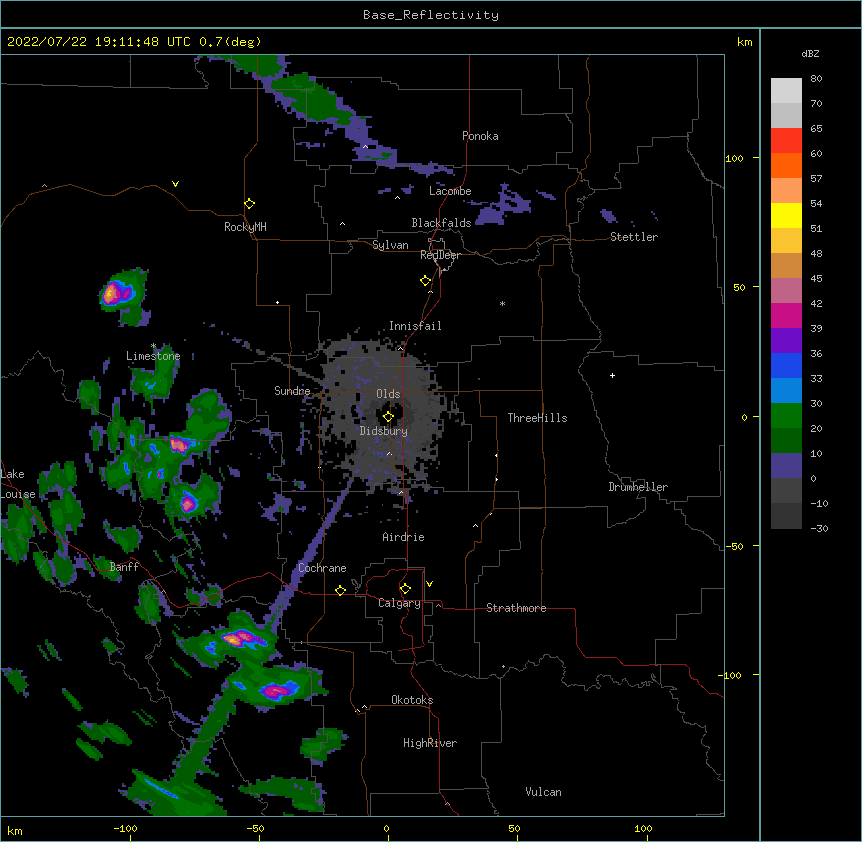
Task: Click the Blackfalds city label
Action: [441, 223]
